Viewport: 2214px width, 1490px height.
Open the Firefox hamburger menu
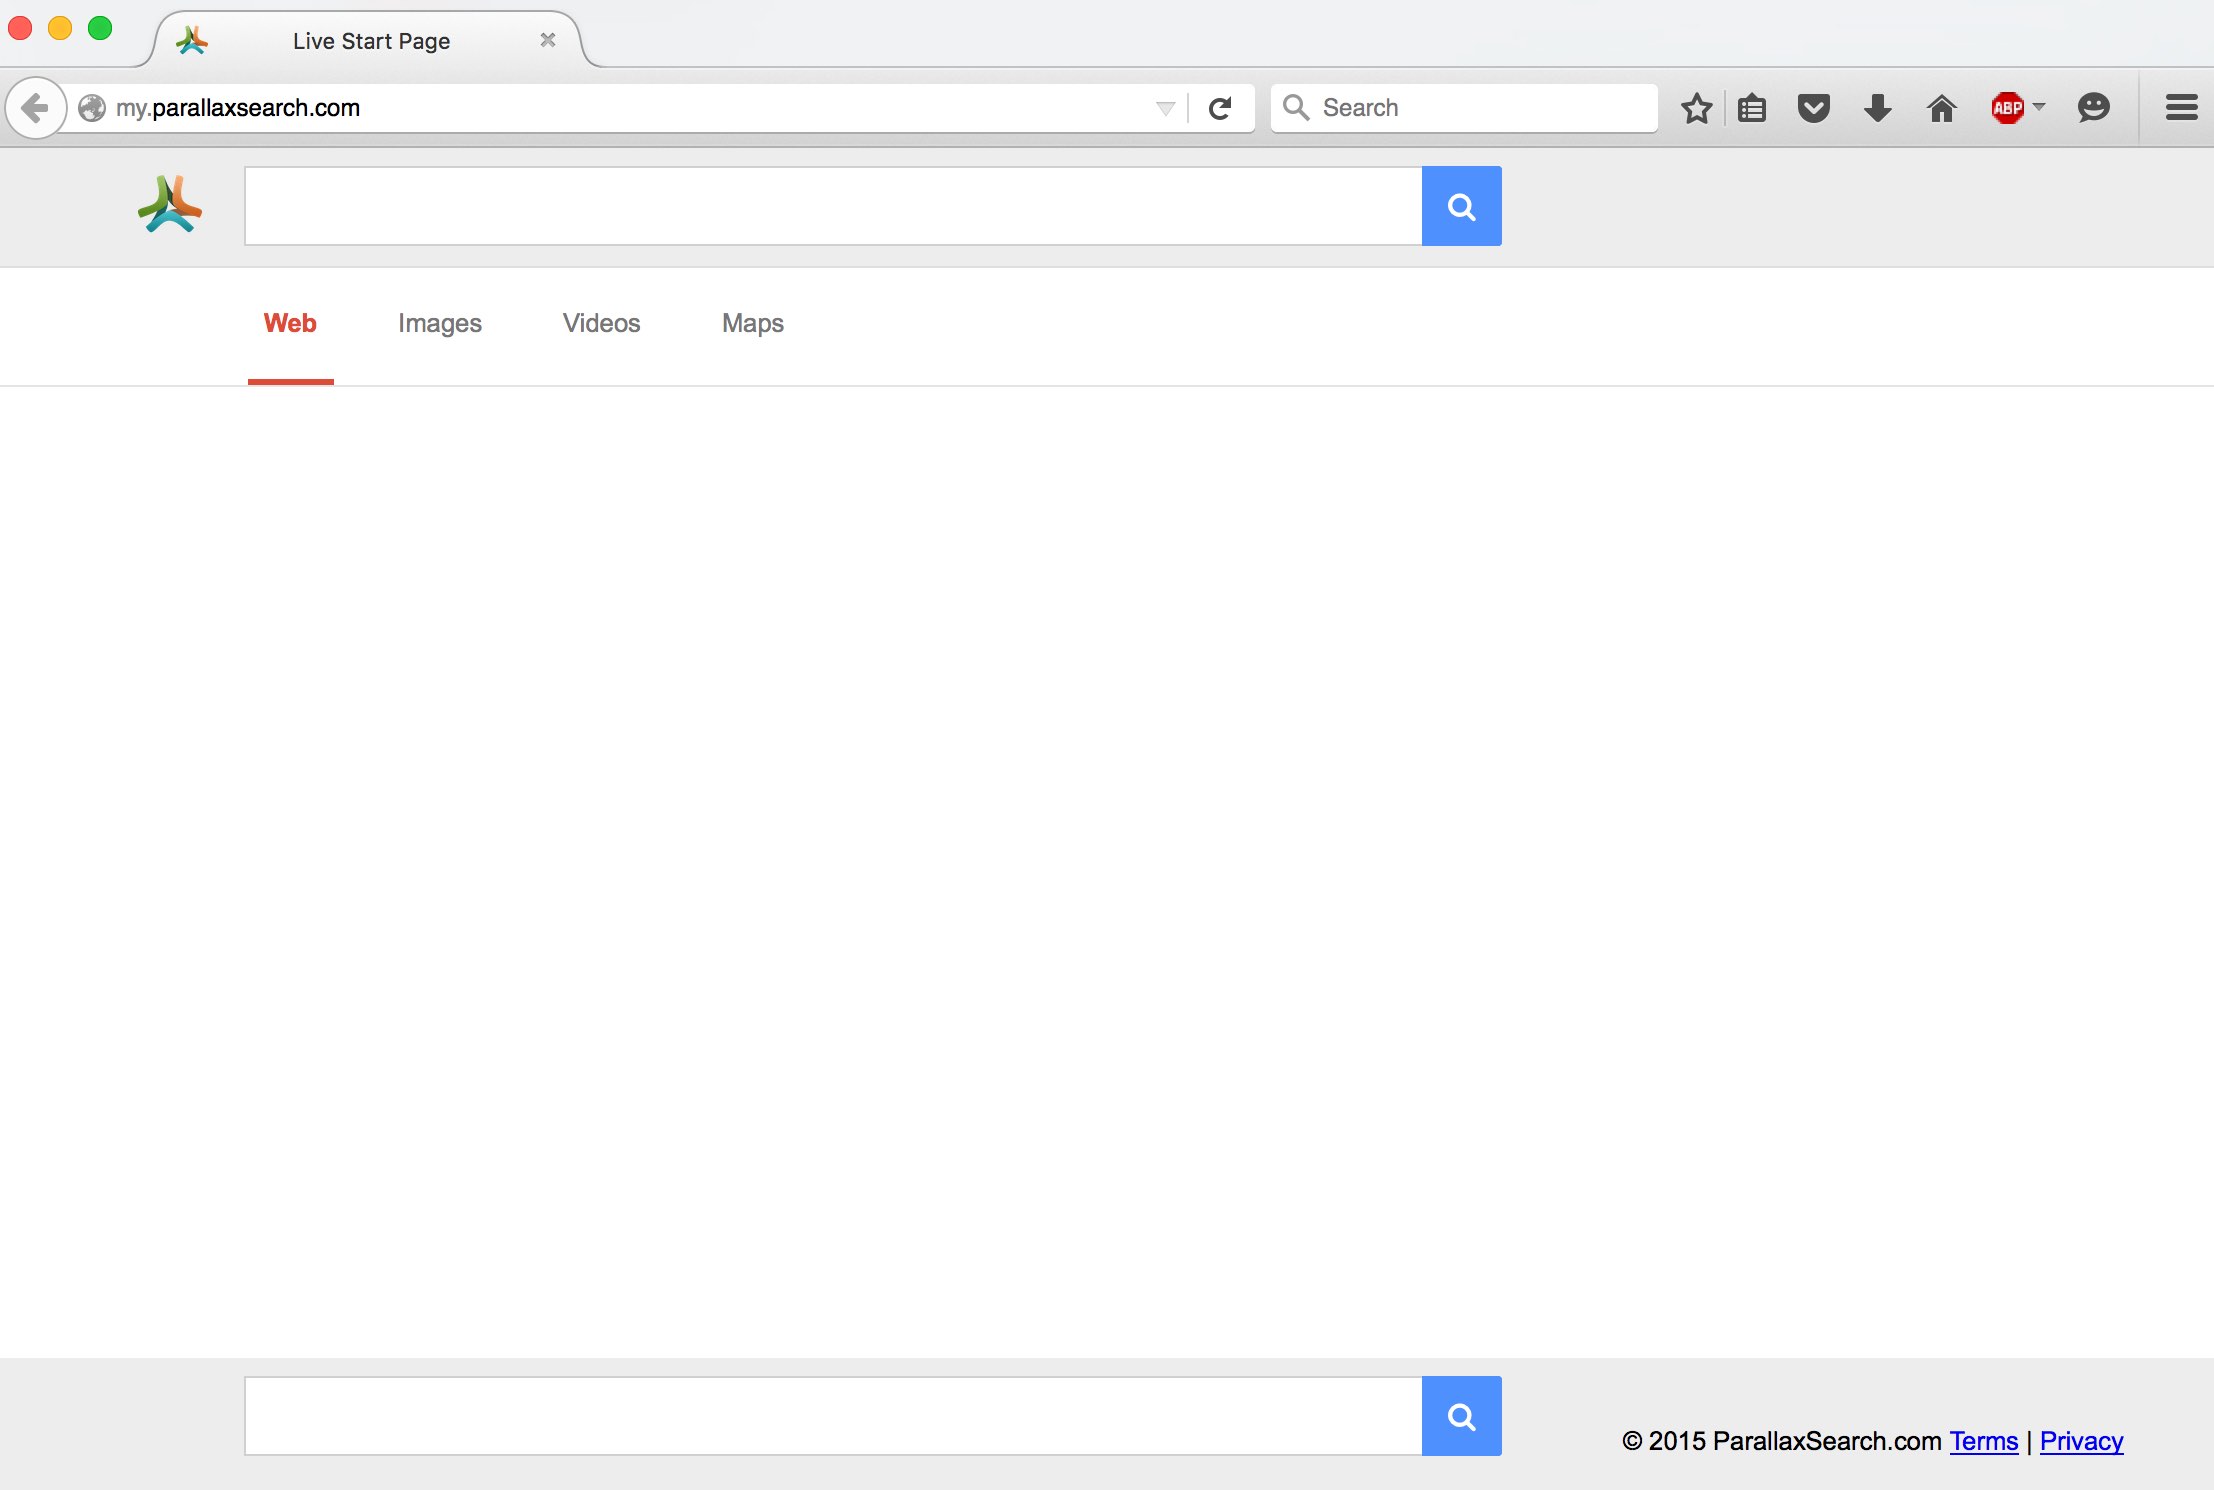pyautogui.click(x=2181, y=108)
